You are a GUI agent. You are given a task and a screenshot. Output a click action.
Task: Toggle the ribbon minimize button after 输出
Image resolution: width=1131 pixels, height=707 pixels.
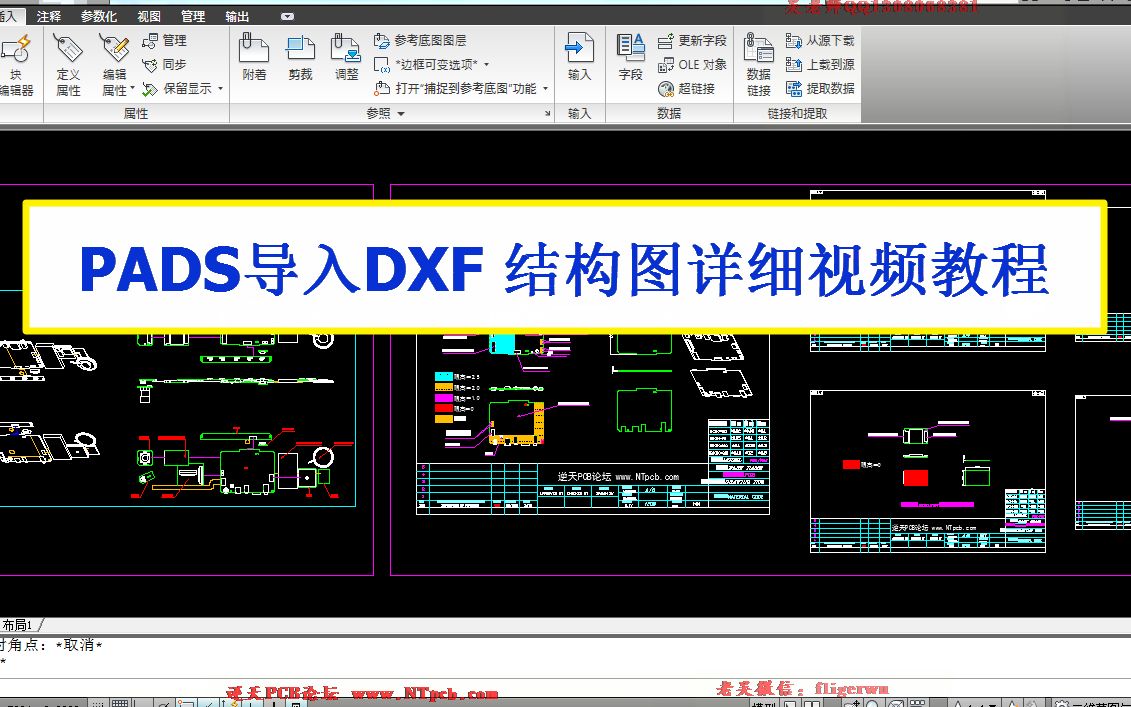[287, 17]
